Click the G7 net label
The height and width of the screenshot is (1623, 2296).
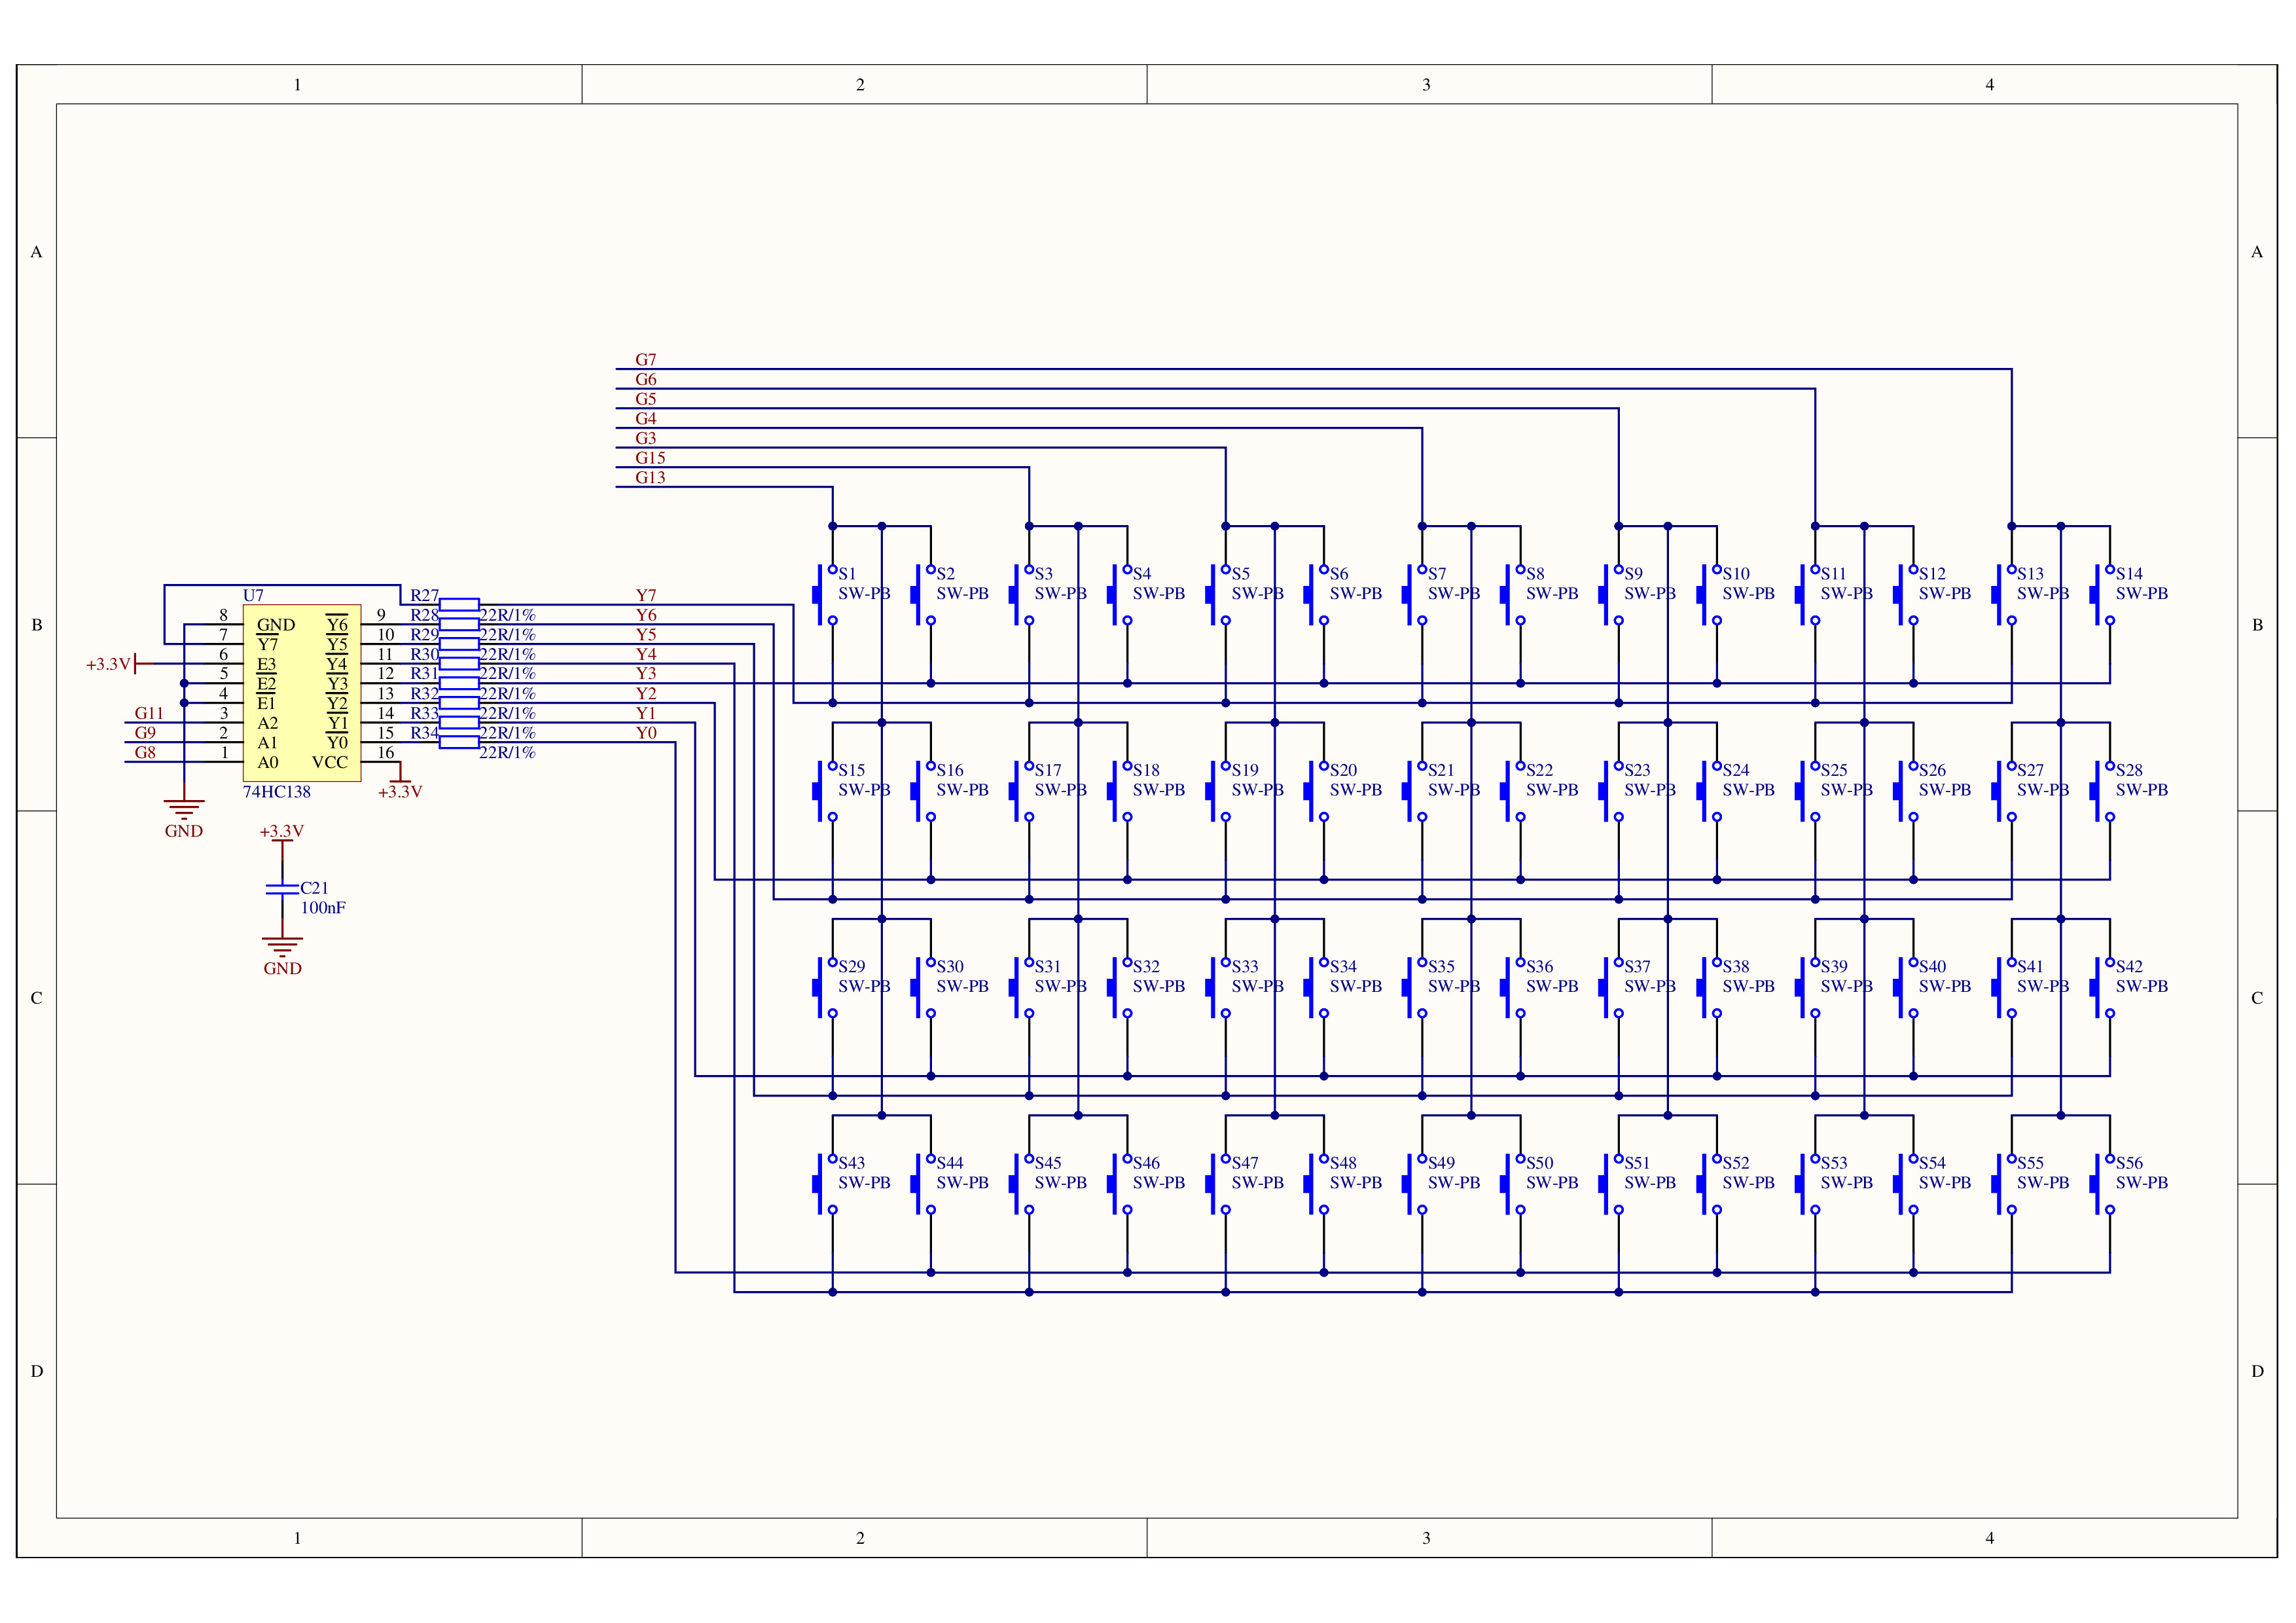pos(646,360)
